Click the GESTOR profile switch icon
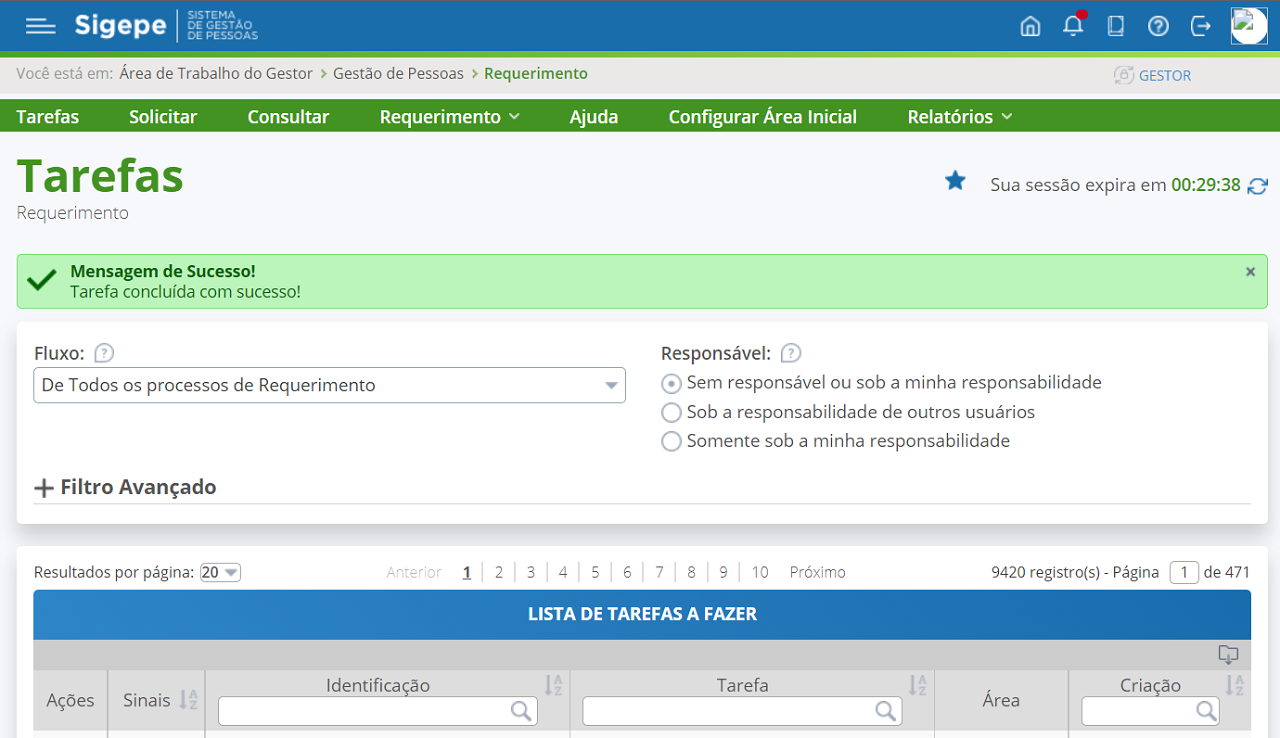This screenshot has width=1280, height=738. click(x=1124, y=75)
